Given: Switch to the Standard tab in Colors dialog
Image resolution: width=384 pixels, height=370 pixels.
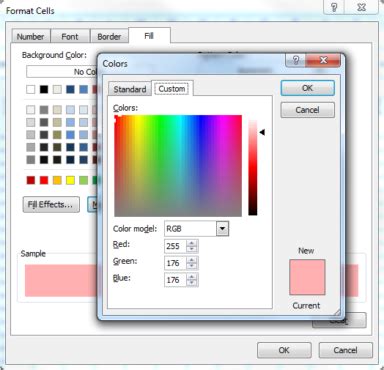Looking at the screenshot, I should pos(130,89).
